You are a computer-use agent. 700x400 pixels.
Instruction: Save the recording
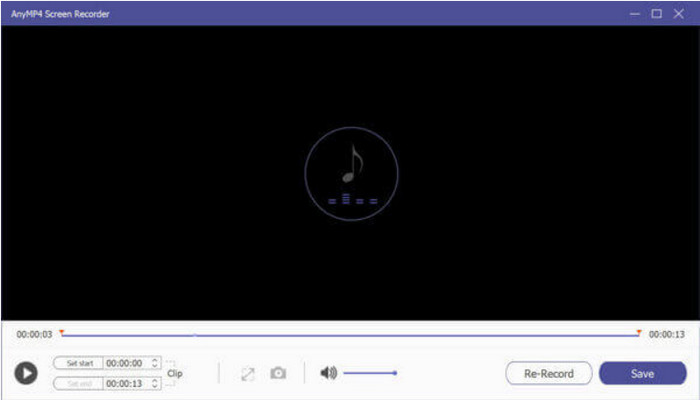click(642, 373)
